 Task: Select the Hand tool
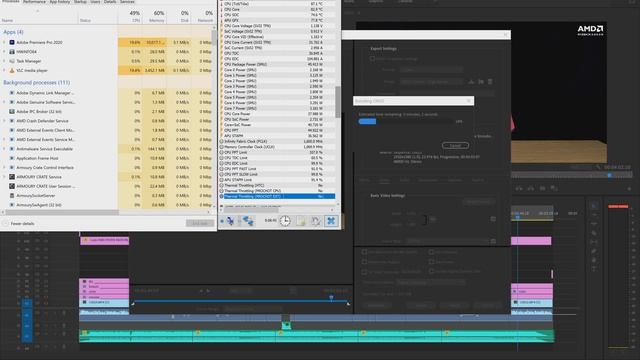[594, 260]
